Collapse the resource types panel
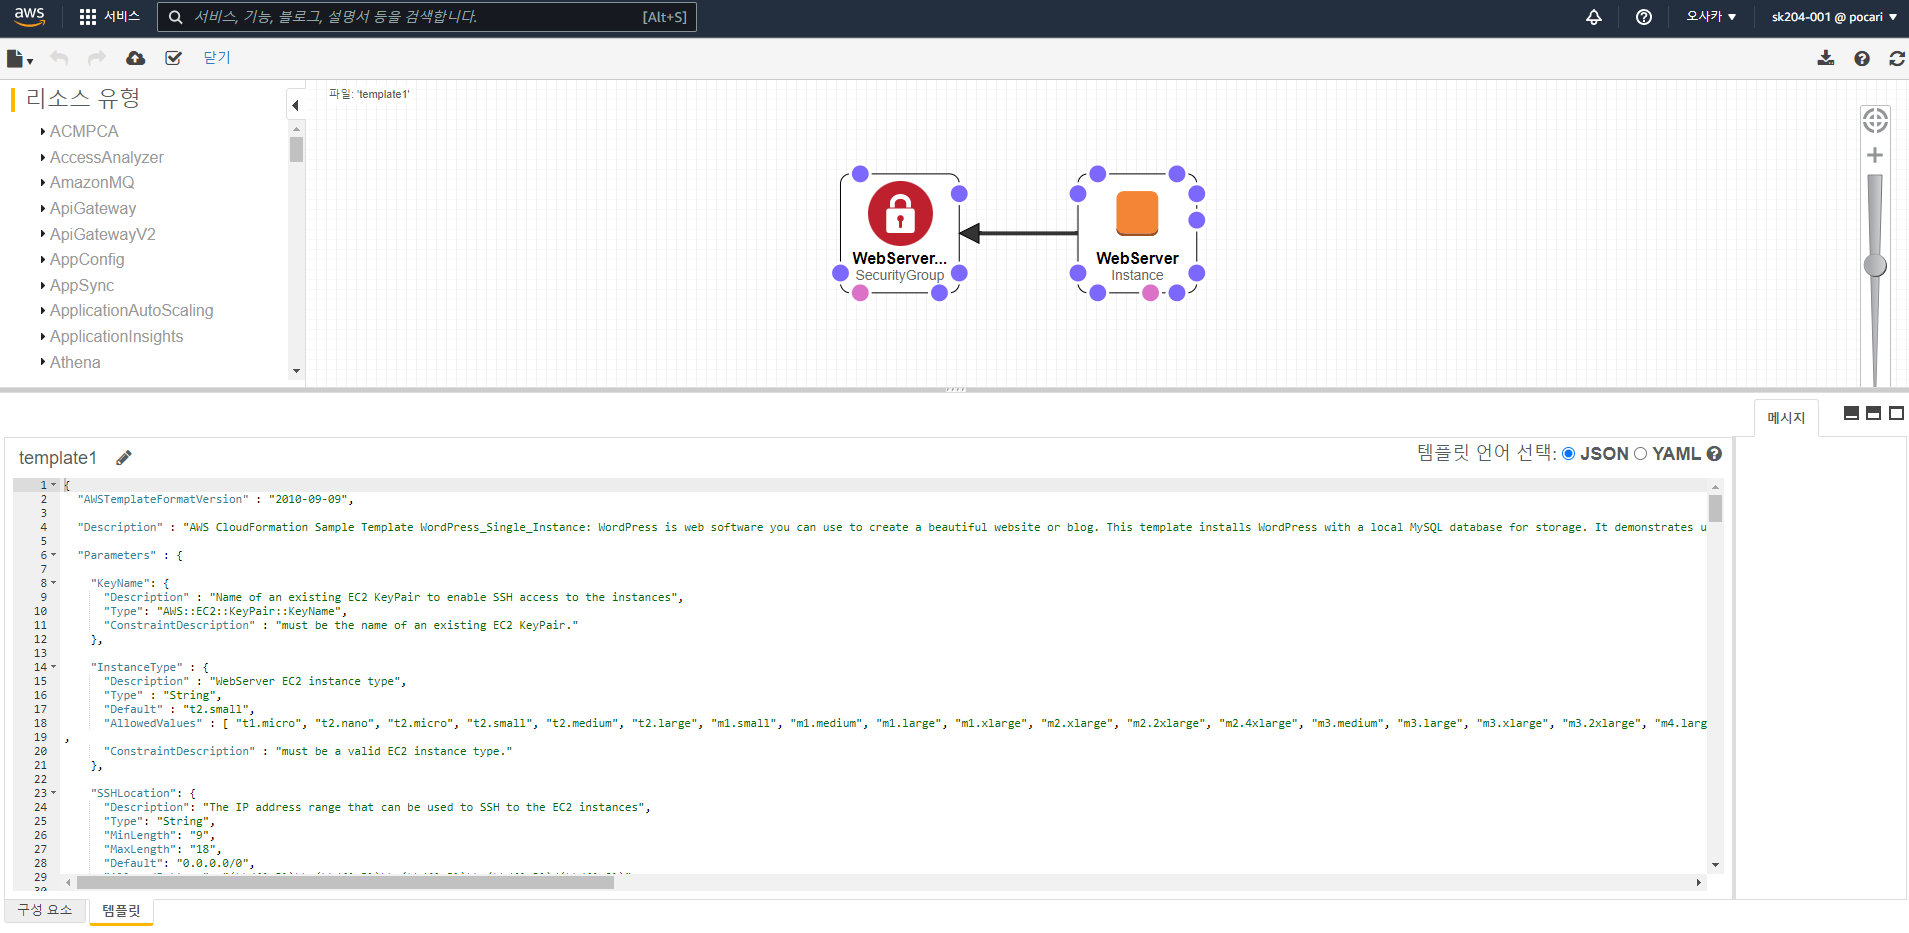This screenshot has height=933, width=1909. pyautogui.click(x=295, y=105)
